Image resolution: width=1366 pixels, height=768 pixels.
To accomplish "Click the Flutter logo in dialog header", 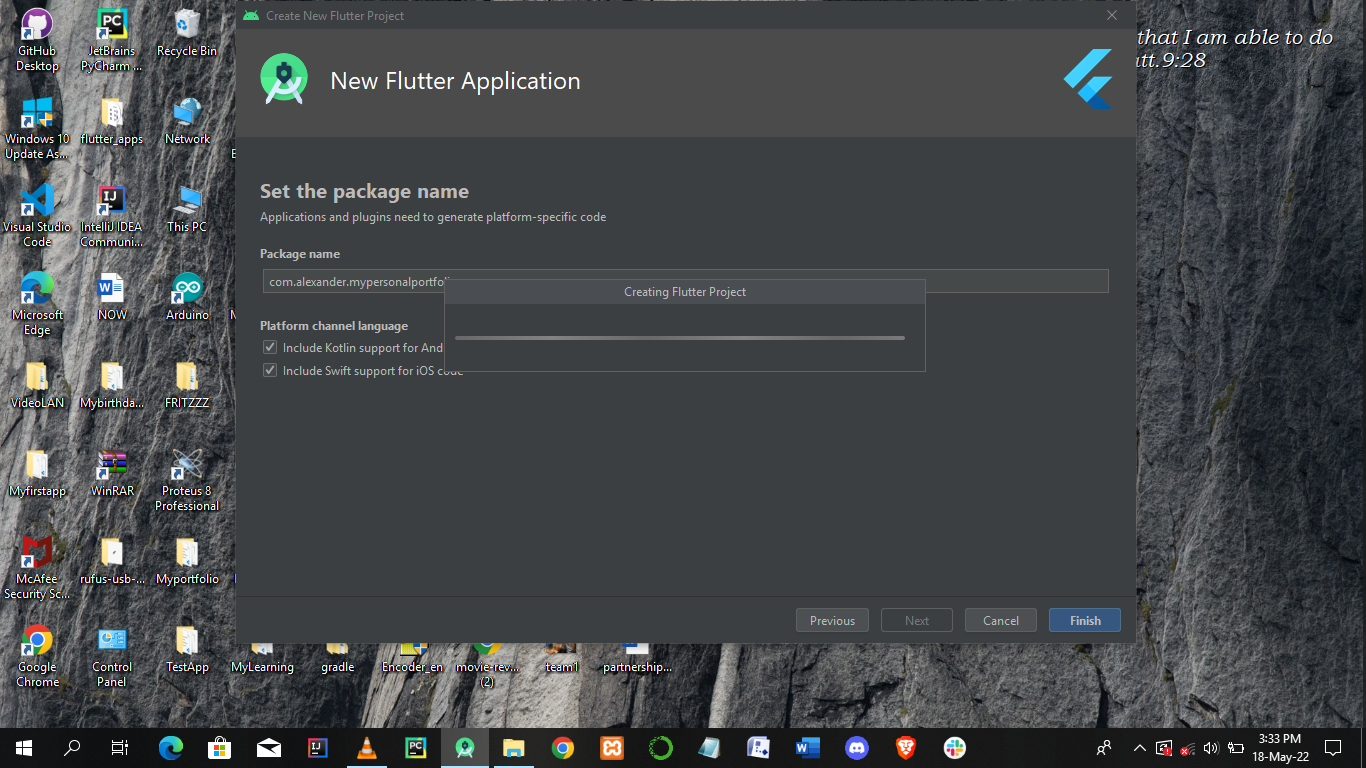I will (x=1088, y=79).
